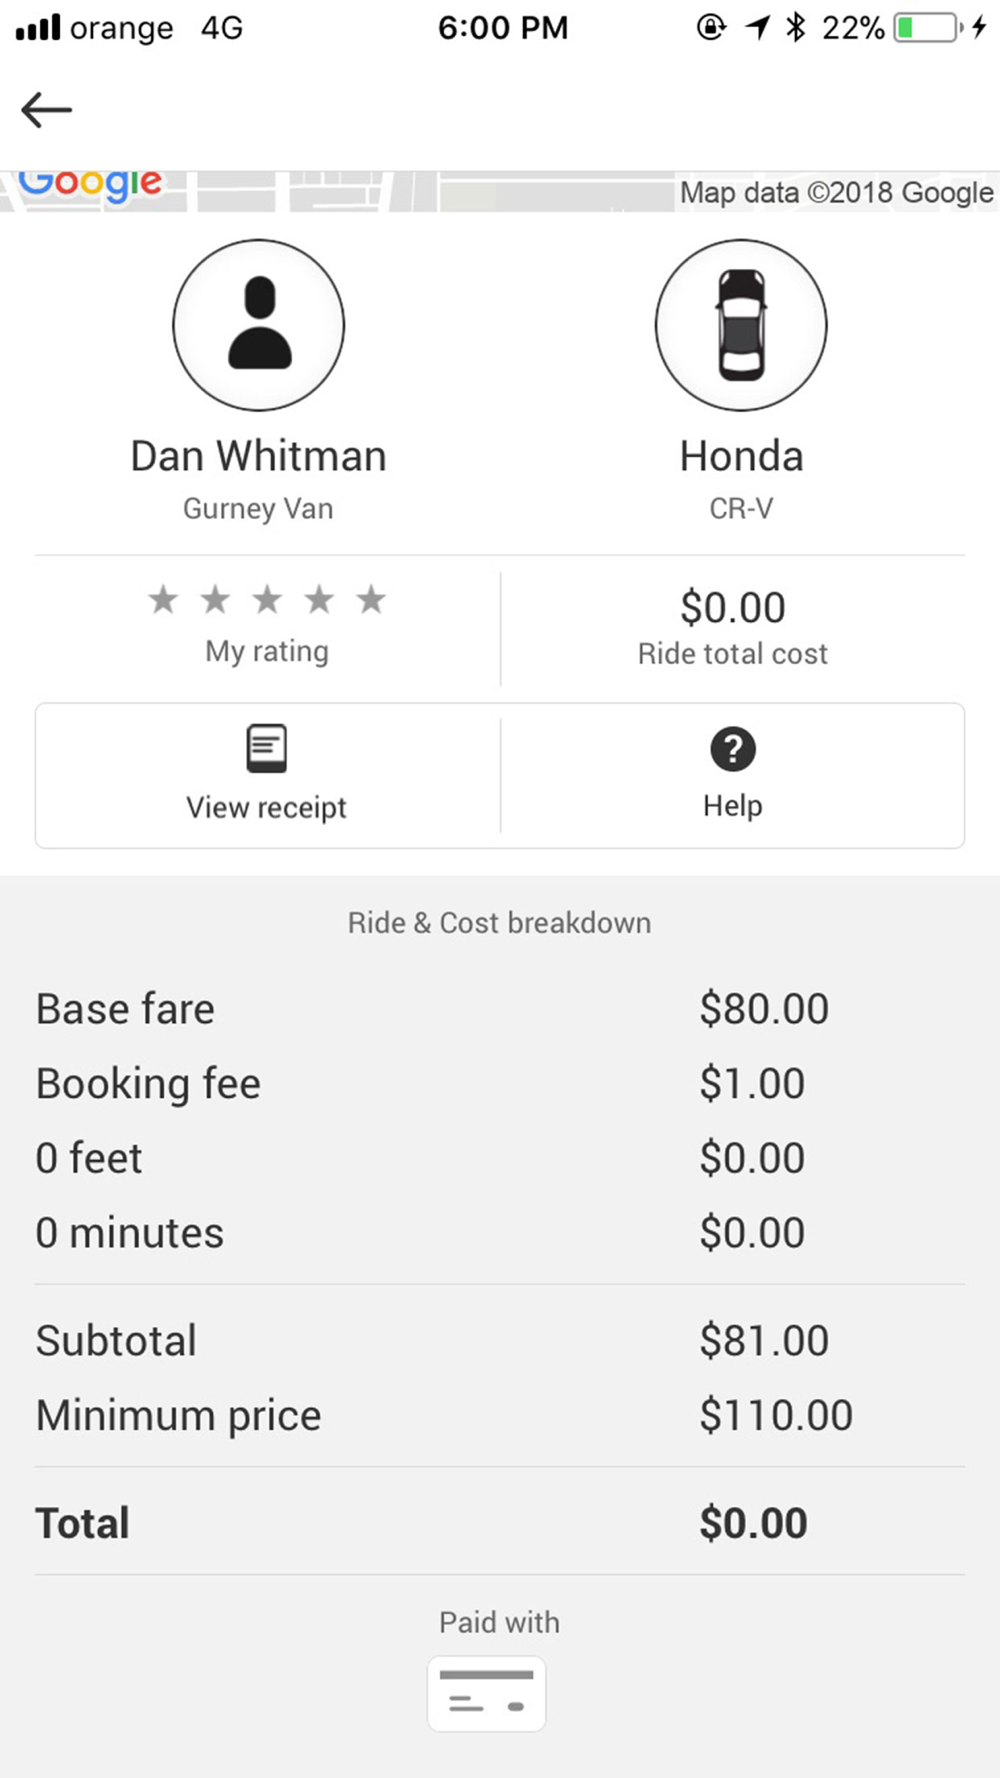The image size is (1000, 1778).
Task: Tap the Bluetooth icon in status bar
Action: (796, 28)
